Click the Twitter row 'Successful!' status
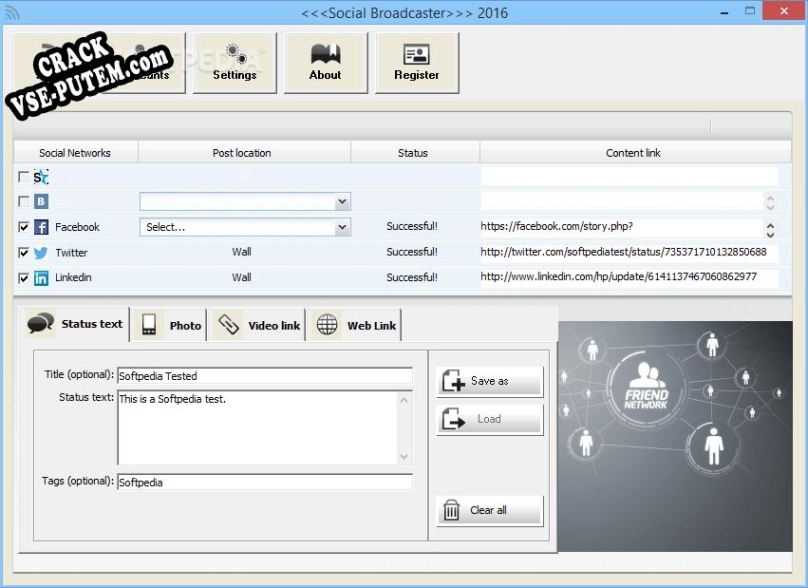This screenshot has width=808, height=588. click(412, 252)
